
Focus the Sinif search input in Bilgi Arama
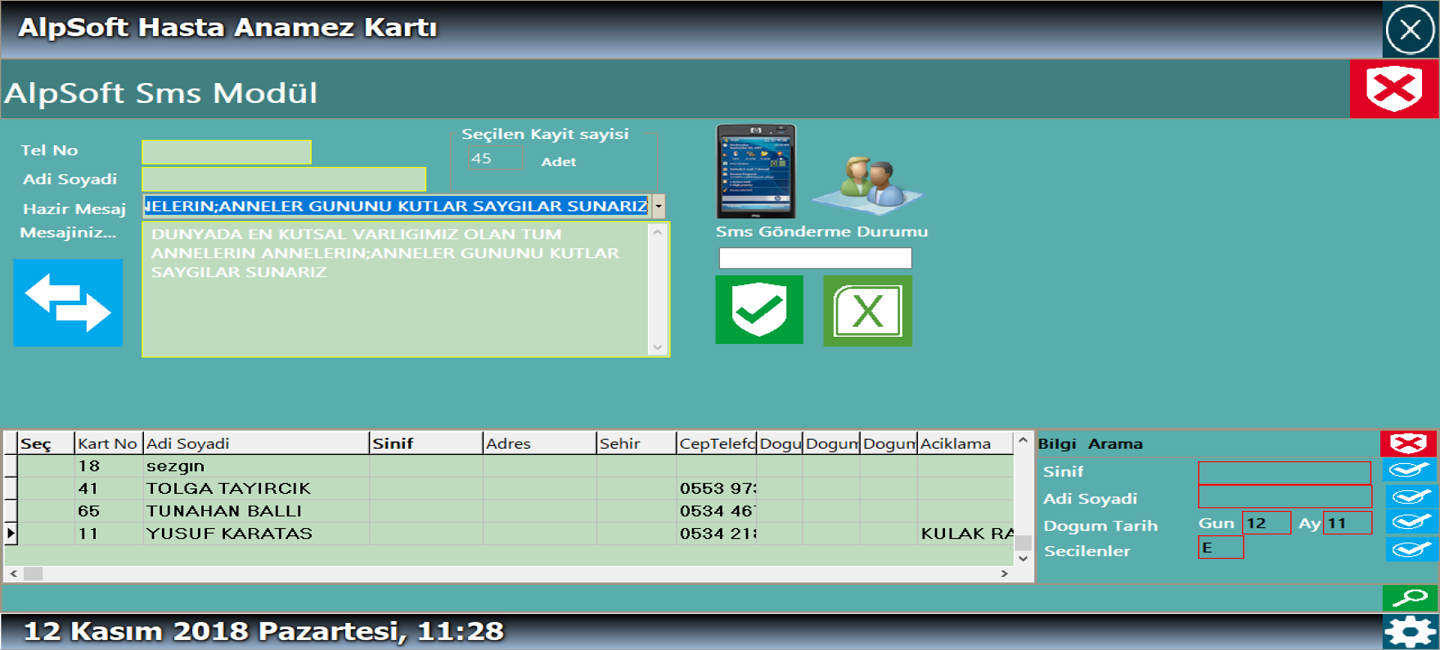click(1284, 473)
